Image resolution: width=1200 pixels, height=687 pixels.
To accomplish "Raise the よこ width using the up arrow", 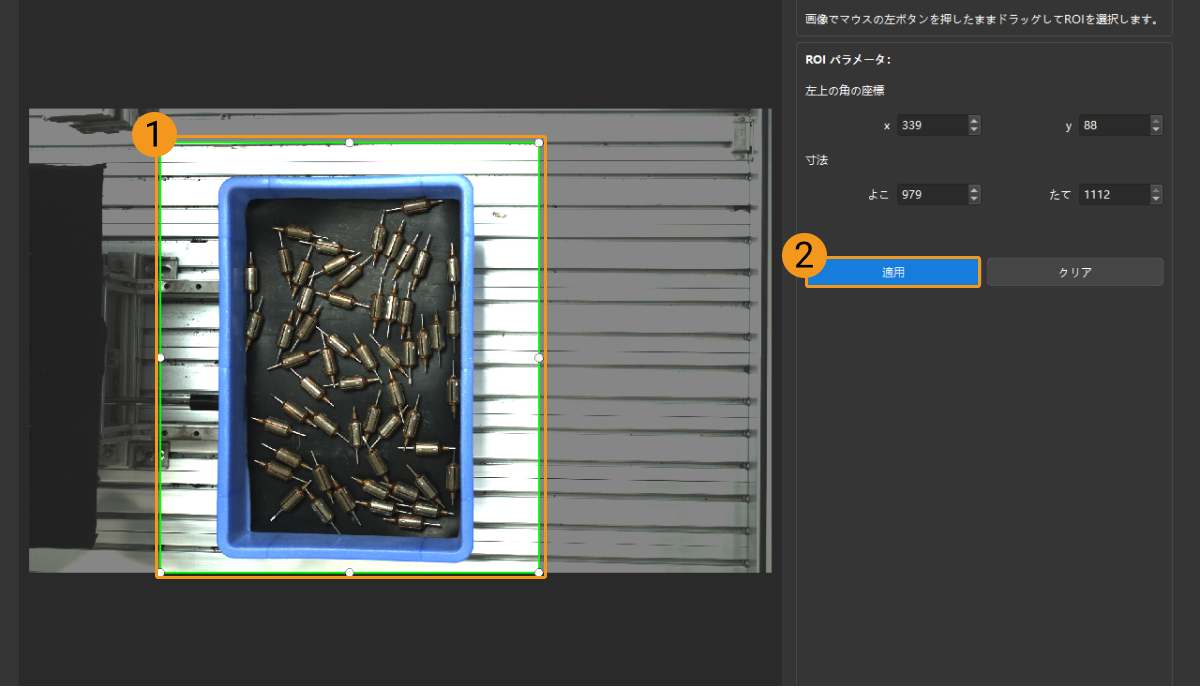I will (x=974, y=190).
